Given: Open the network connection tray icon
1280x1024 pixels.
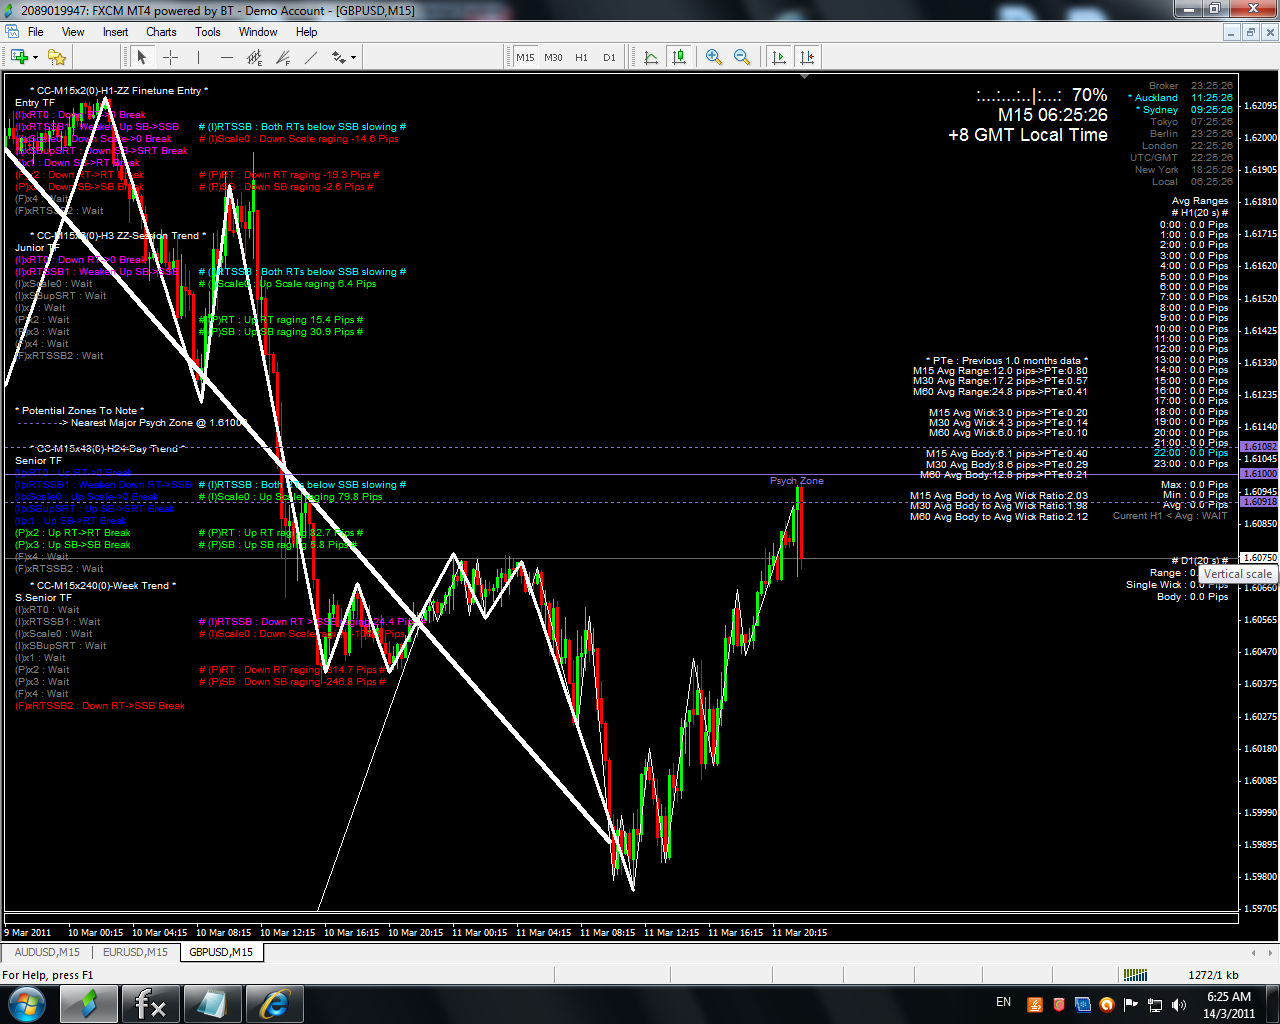Looking at the screenshot, I should click(1155, 1005).
